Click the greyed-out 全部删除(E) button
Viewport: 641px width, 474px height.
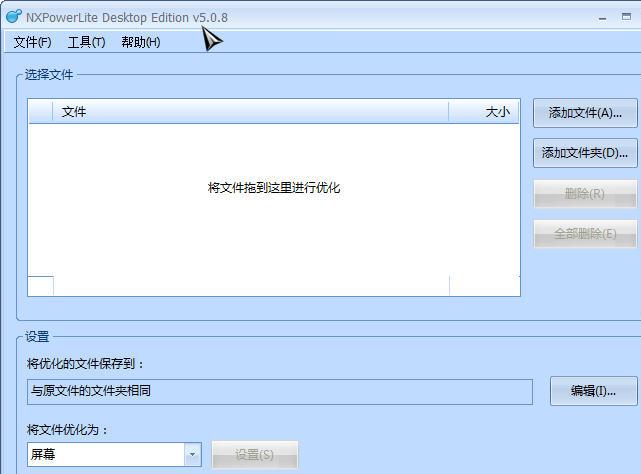(x=584, y=234)
